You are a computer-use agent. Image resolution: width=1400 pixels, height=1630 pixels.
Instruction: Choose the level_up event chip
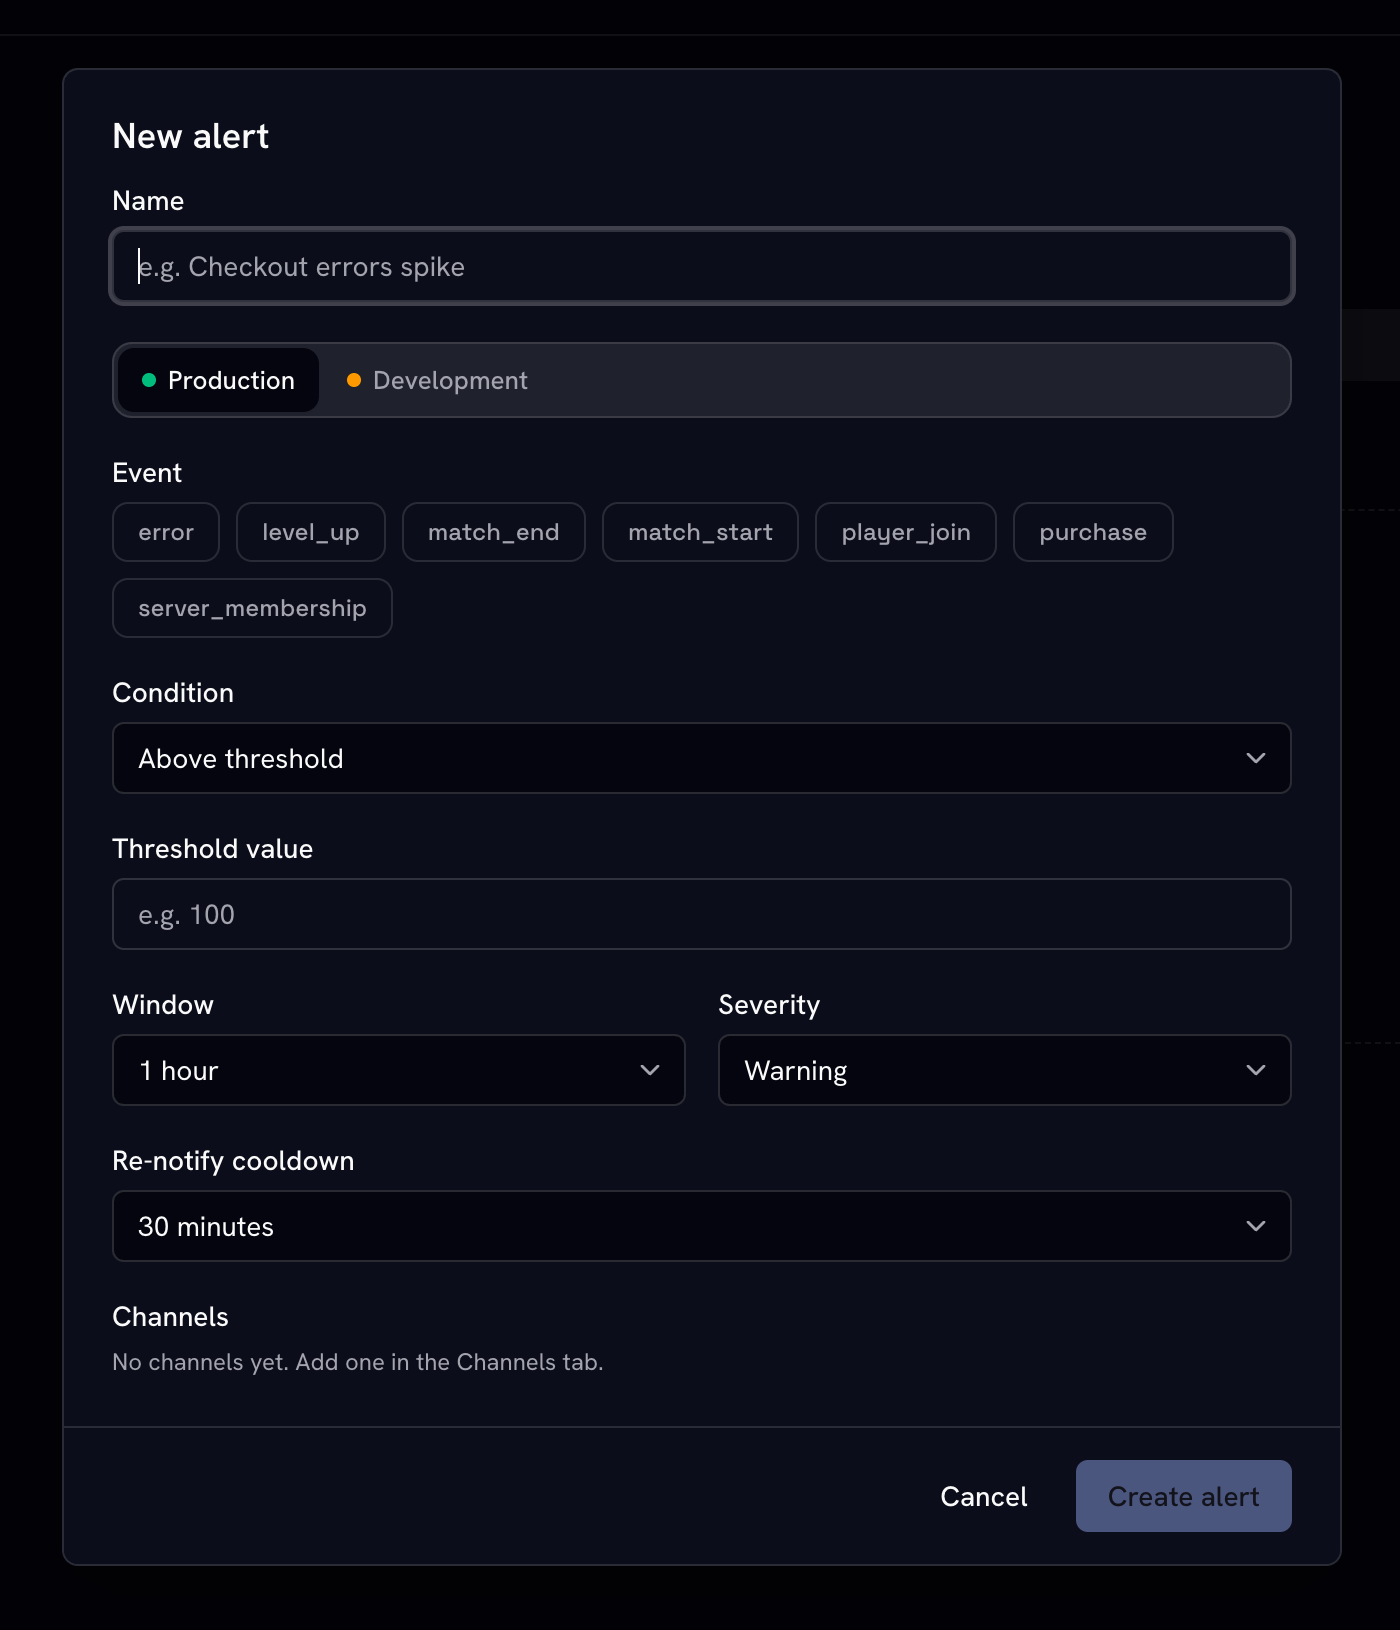[311, 532]
